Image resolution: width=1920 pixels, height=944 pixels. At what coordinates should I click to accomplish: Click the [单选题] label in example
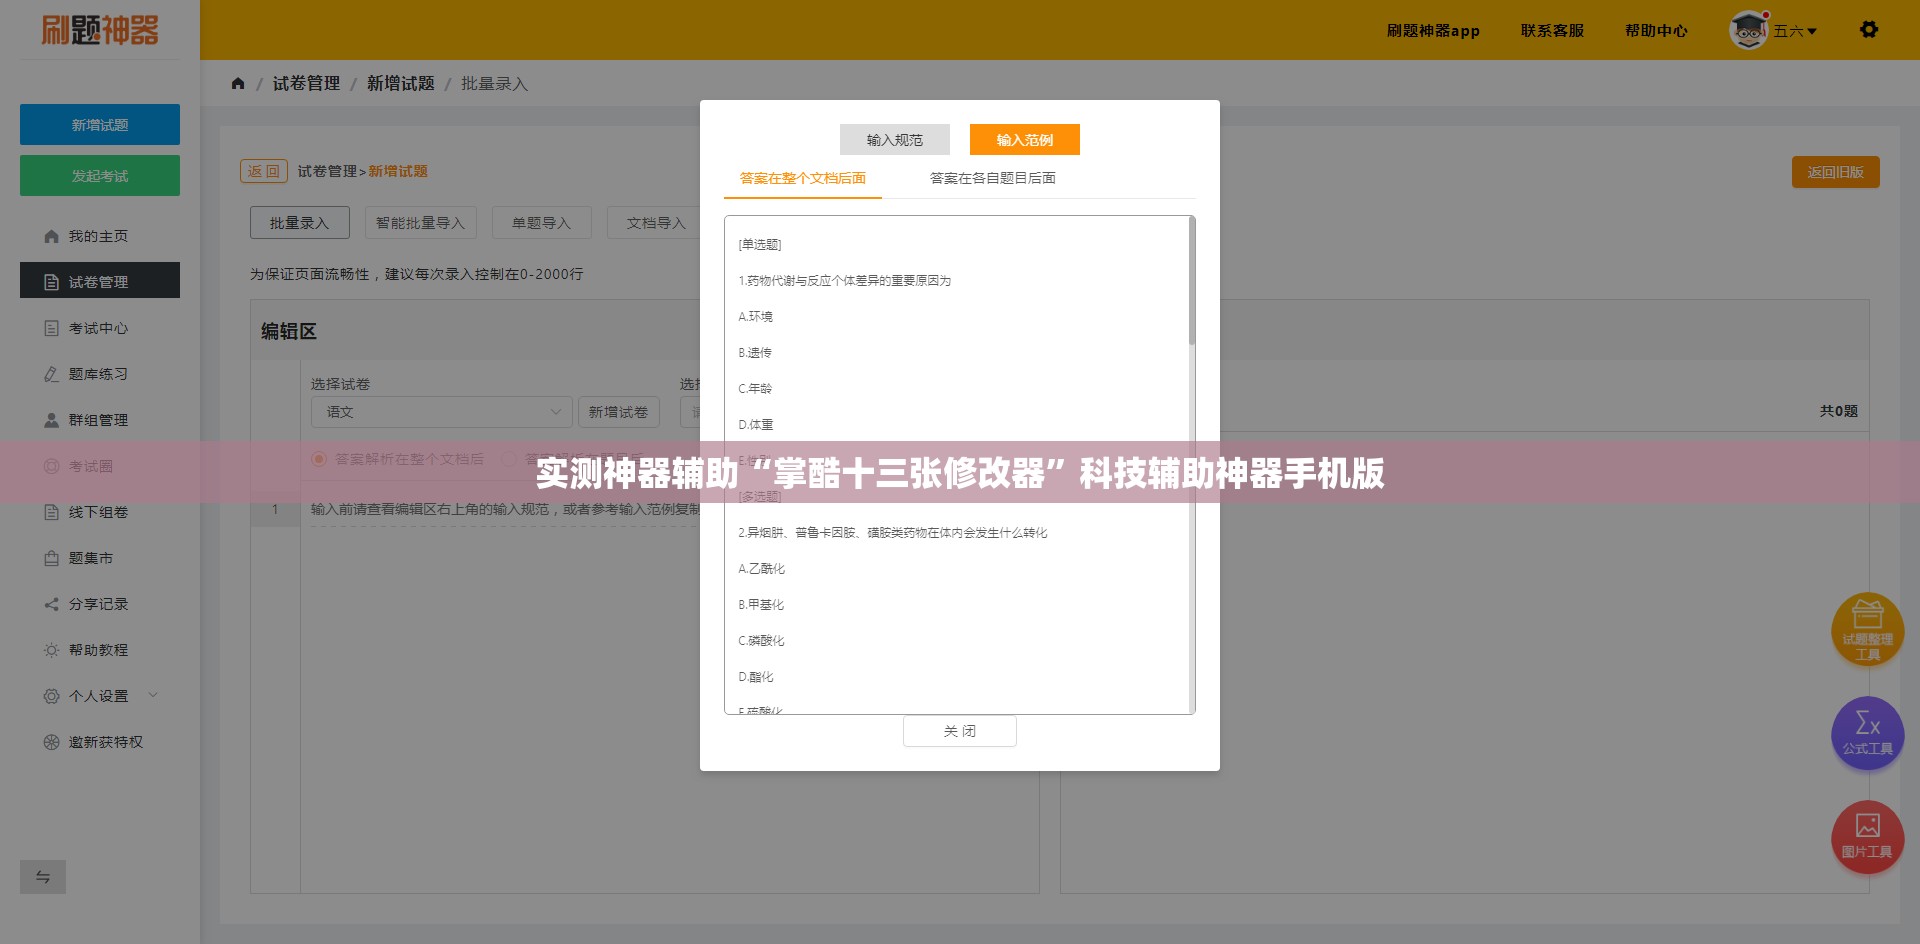[760, 245]
